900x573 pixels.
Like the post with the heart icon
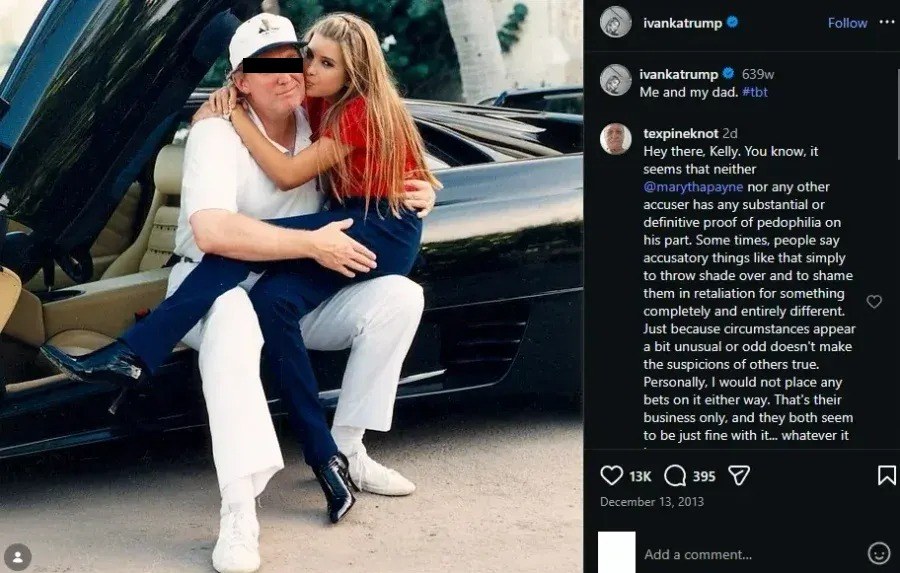point(611,475)
